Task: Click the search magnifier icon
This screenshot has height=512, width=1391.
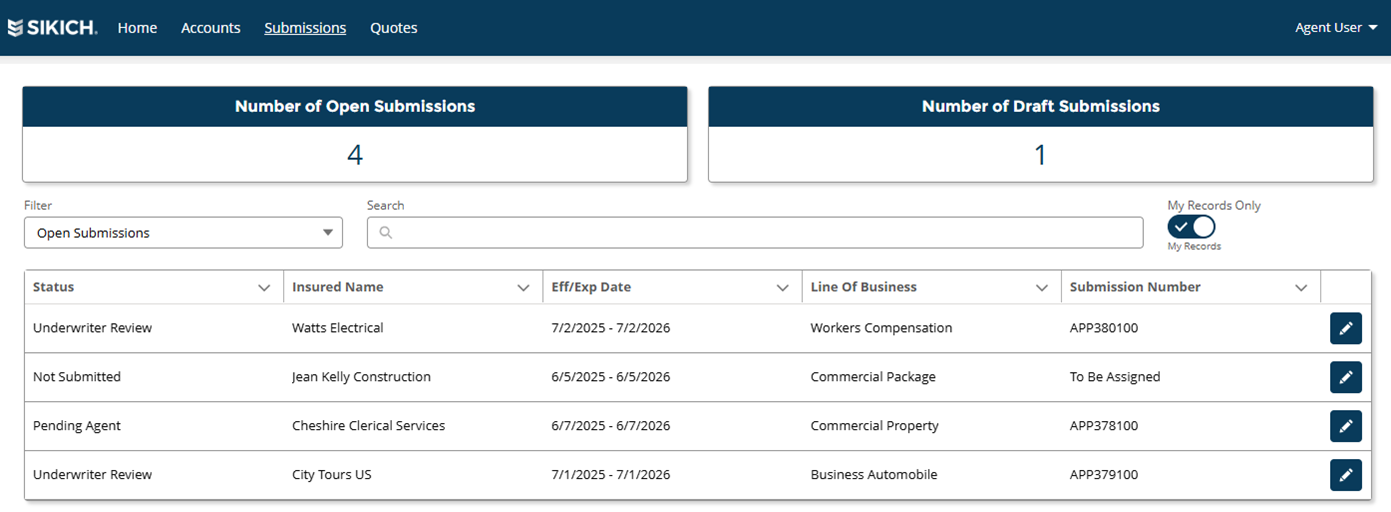Action: tap(386, 233)
